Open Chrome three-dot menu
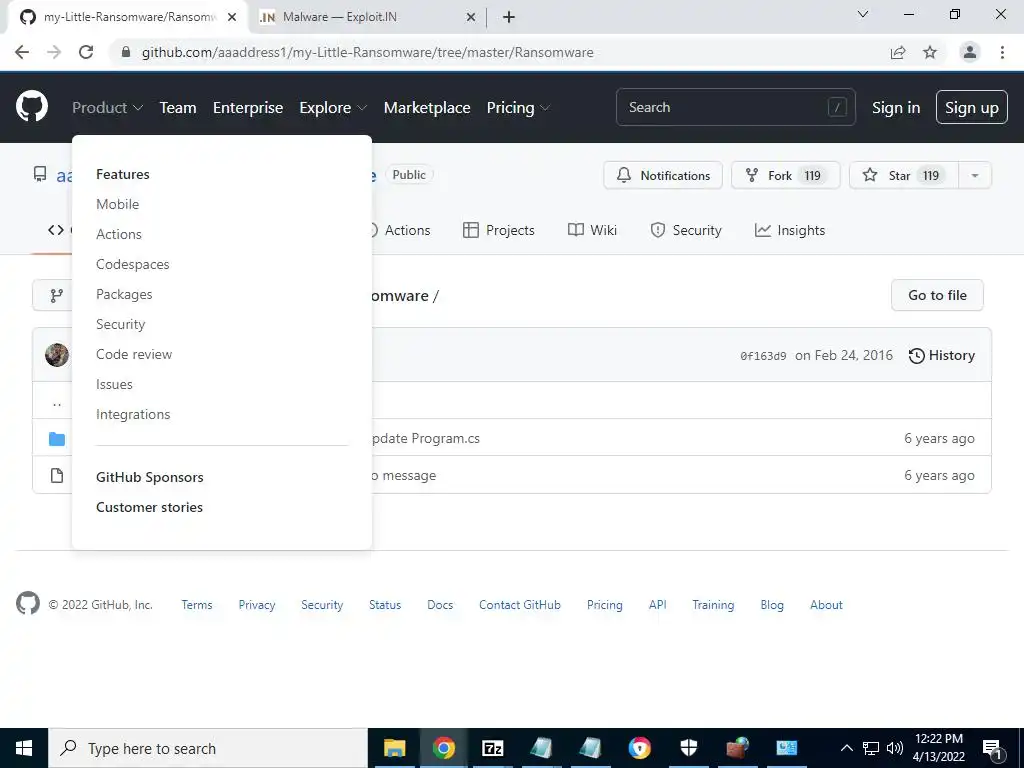The height and width of the screenshot is (768, 1024). (x=1002, y=52)
